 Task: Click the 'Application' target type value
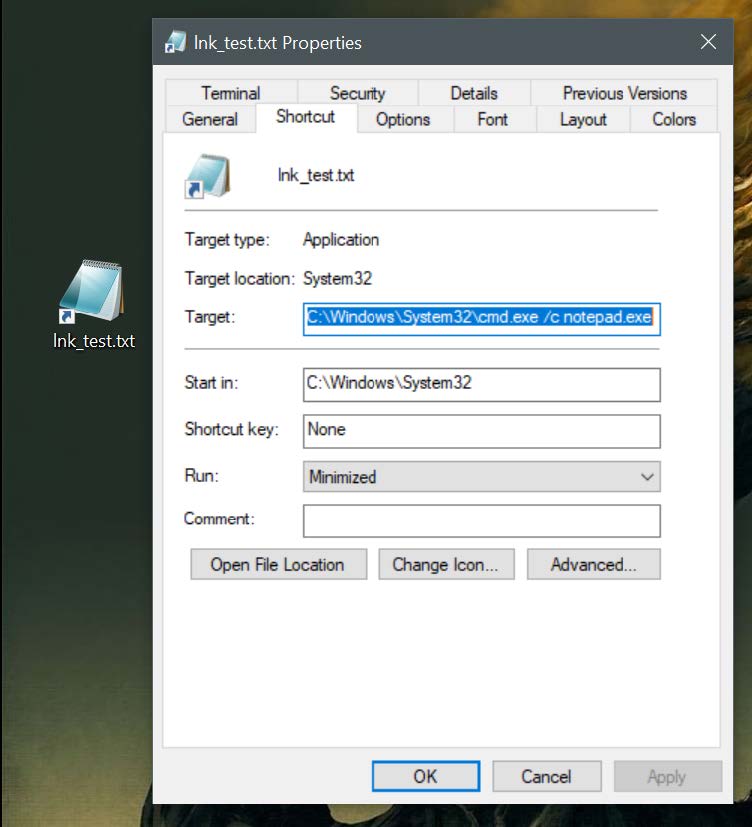point(341,239)
